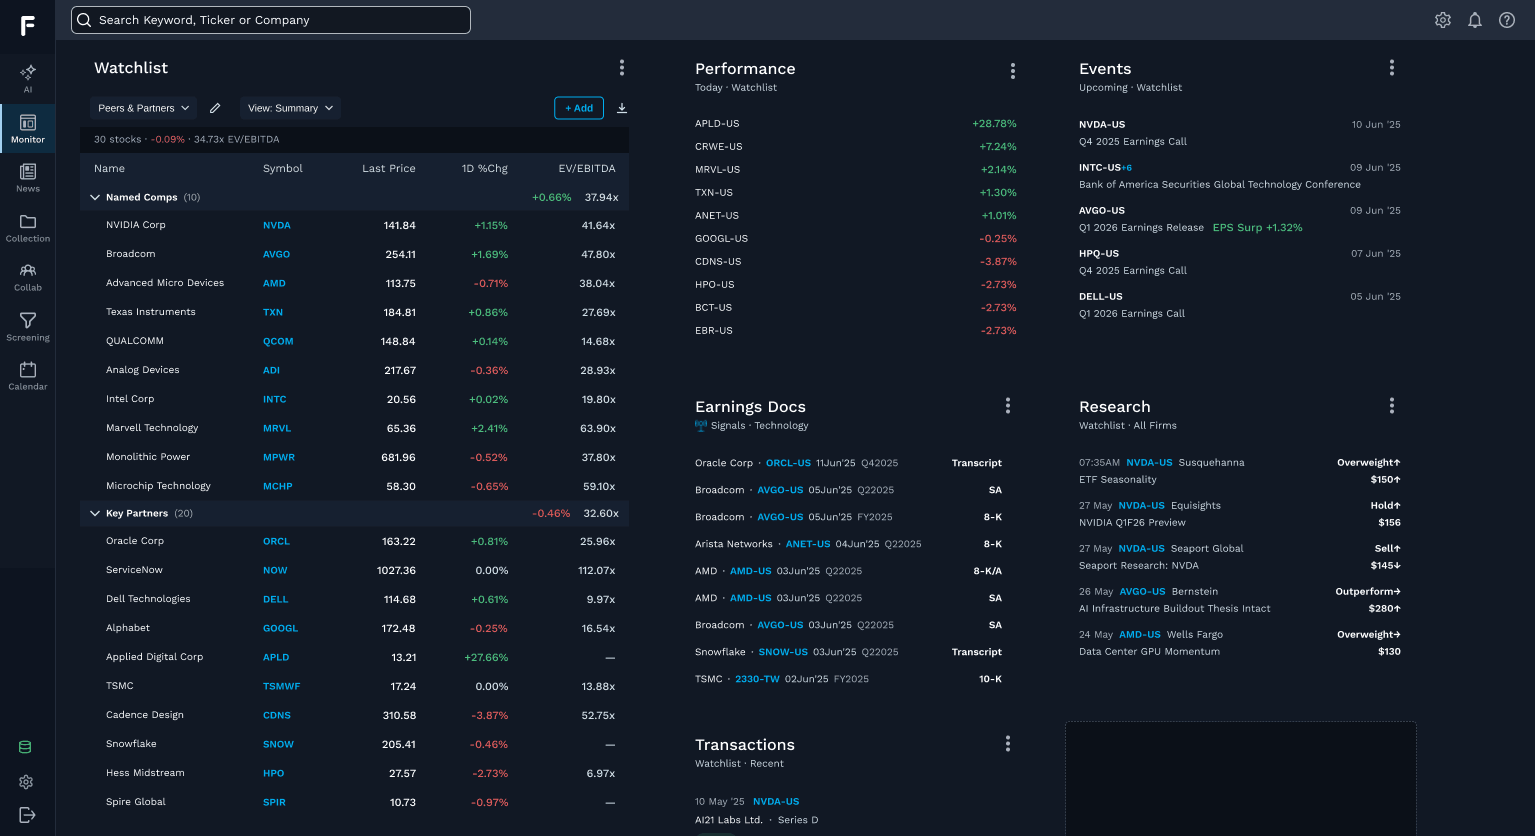
Task: Sort by the Last Price column header
Action: click(x=389, y=169)
